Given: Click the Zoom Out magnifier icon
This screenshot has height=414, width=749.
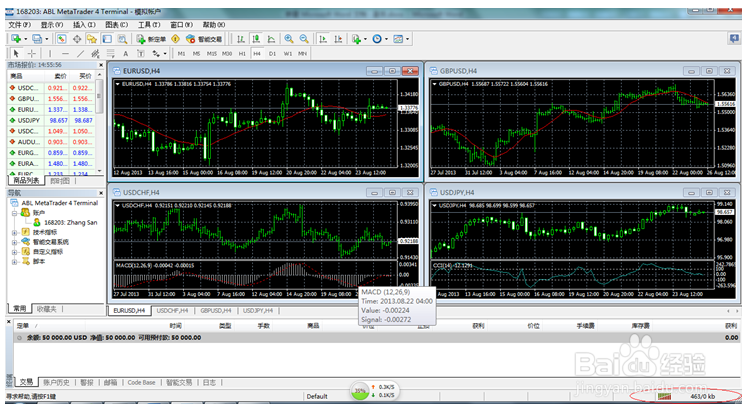Looking at the screenshot, I should click(x=304, y=39).
